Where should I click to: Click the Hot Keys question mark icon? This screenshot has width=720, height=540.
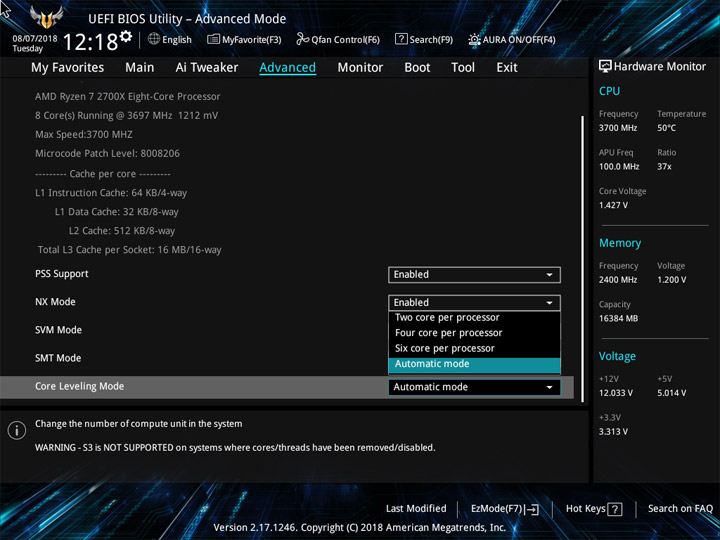click(615, 509)
